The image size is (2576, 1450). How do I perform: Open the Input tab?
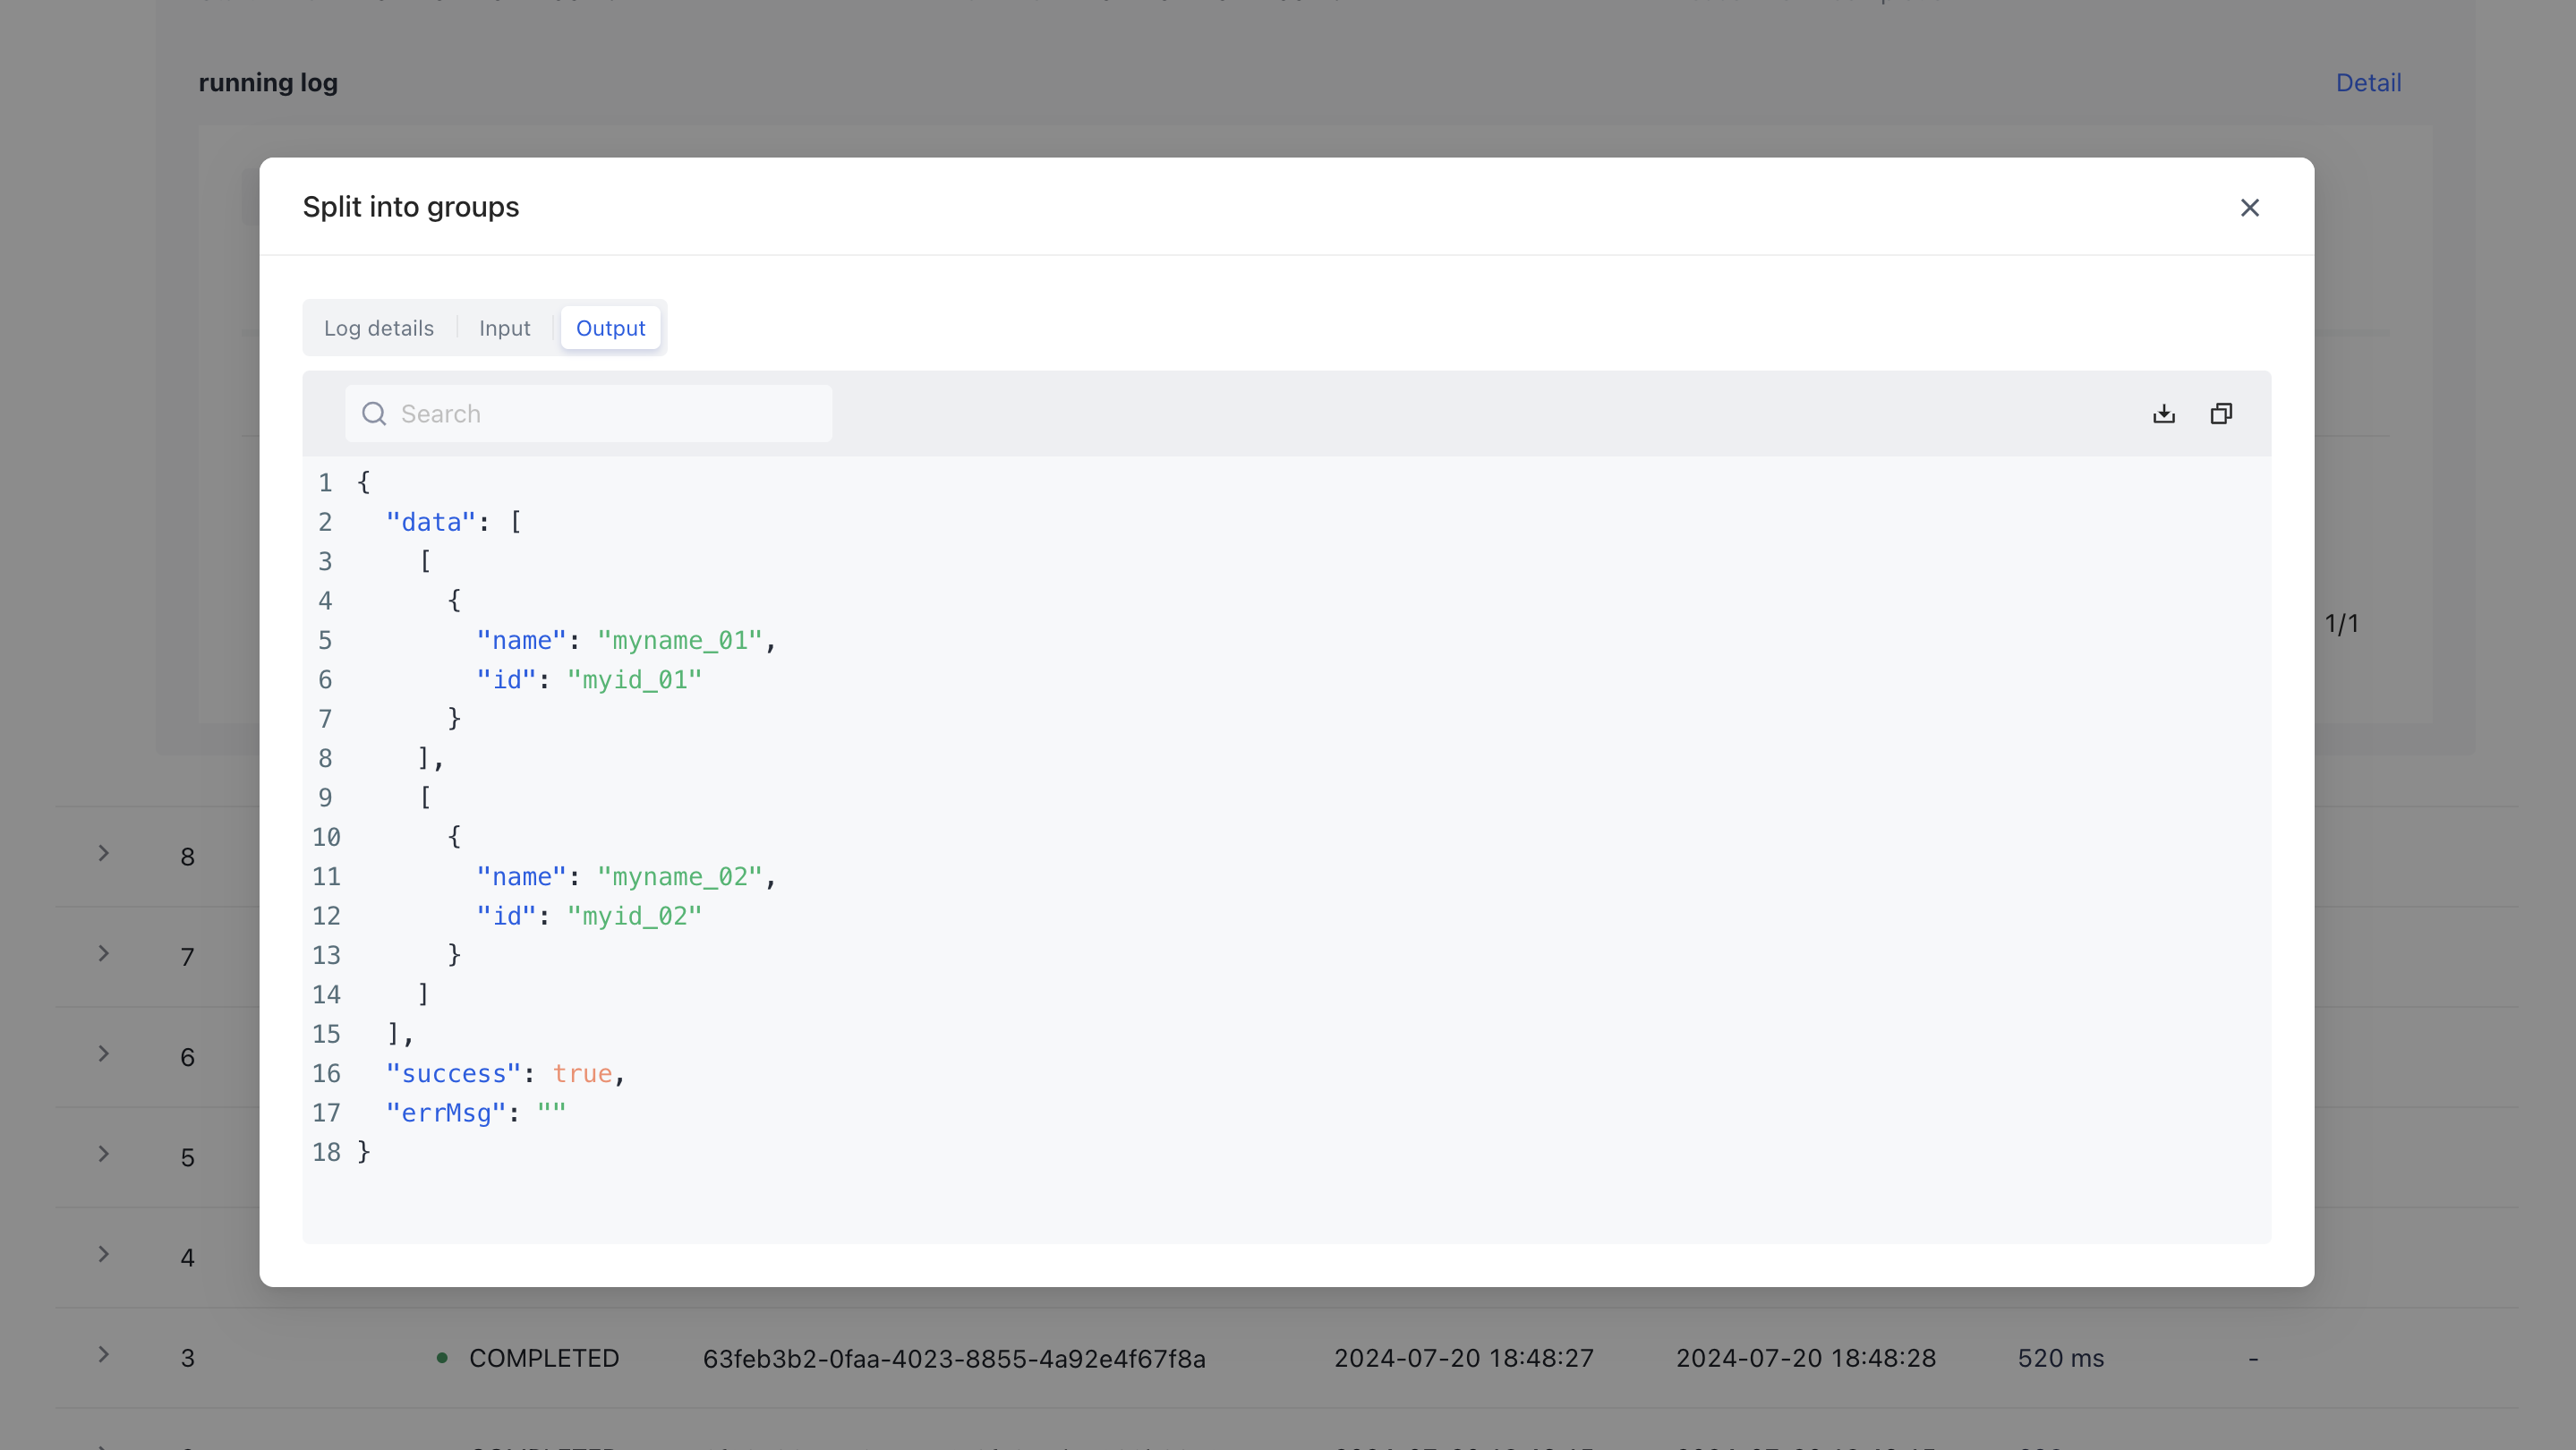tap(504, 328)
